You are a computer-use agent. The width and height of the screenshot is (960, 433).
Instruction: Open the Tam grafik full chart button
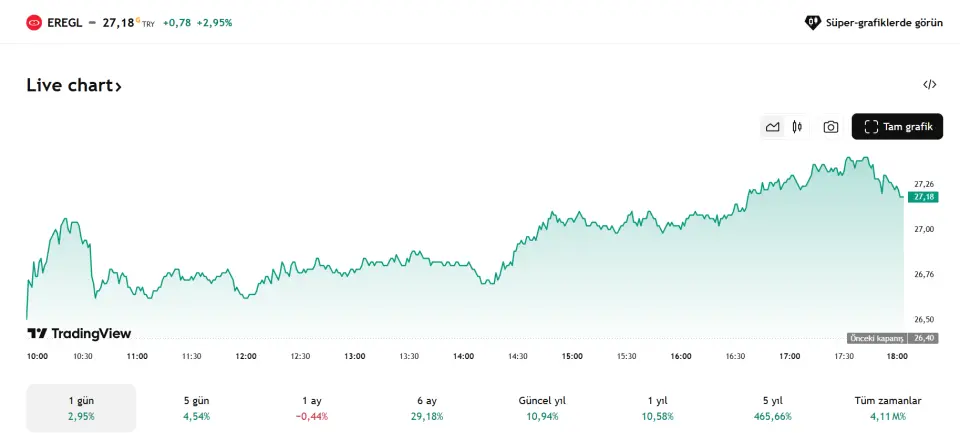click(x=897, y=127)
